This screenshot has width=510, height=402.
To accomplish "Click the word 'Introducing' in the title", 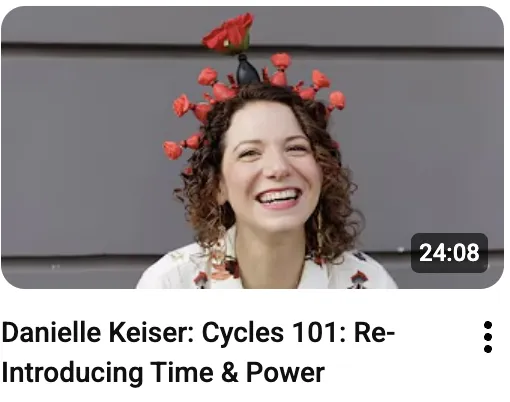I will (73, 372).
